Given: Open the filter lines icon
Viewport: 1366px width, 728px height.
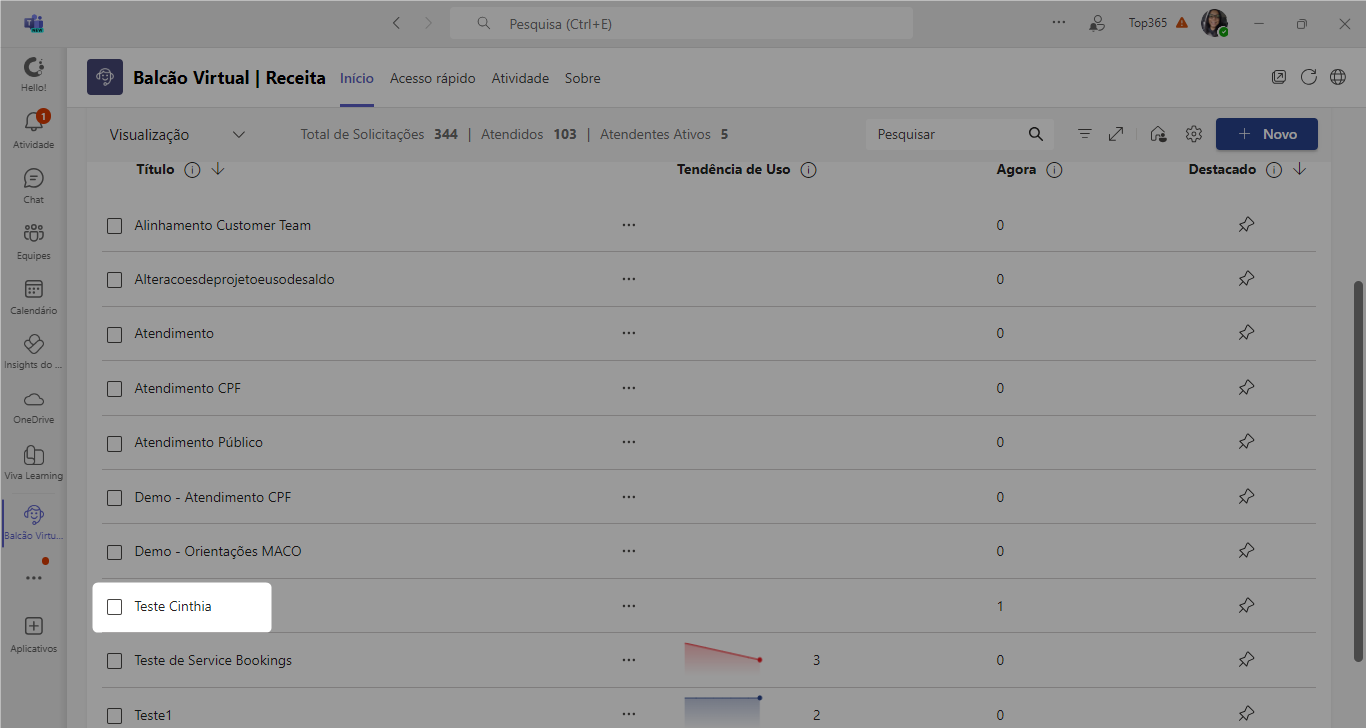Looking at the screenshot, I should 1084,134.
